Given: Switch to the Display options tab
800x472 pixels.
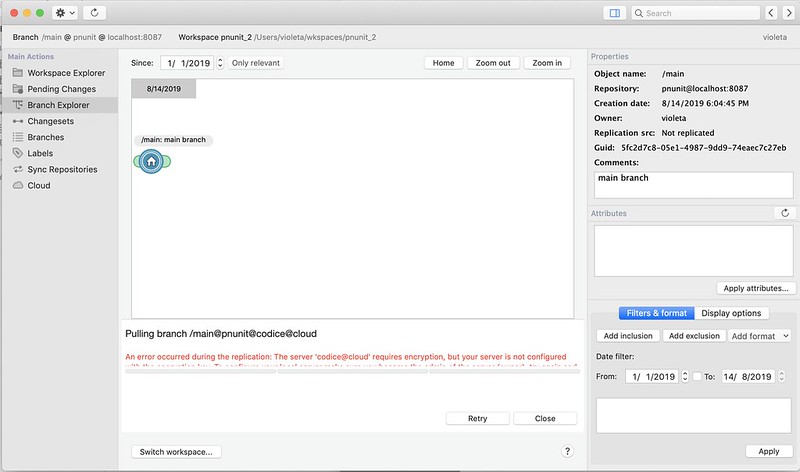Looking at the screenshot, I should [731, 313].
